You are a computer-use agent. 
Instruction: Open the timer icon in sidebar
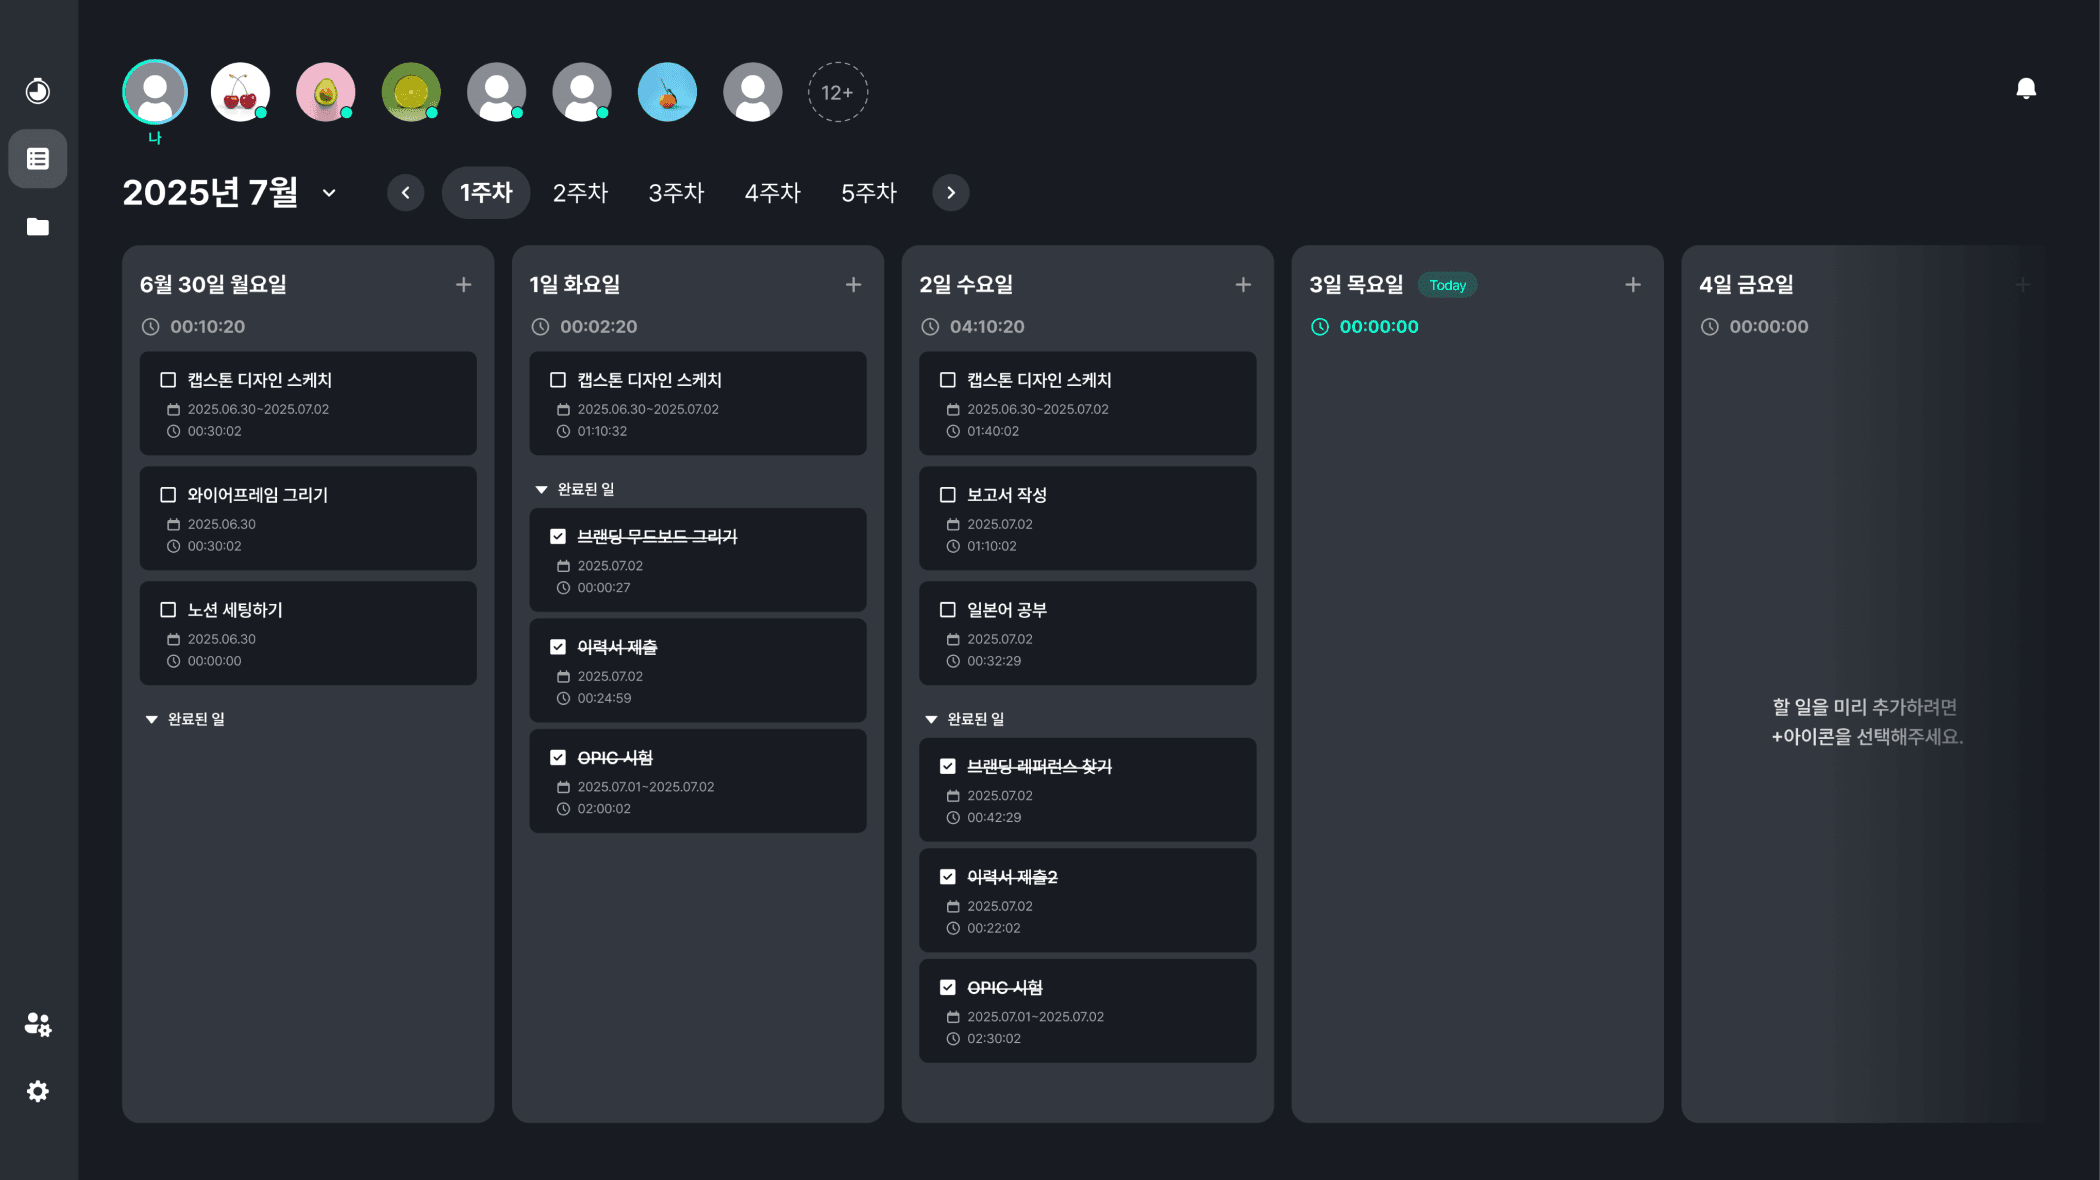click(38, 91)
